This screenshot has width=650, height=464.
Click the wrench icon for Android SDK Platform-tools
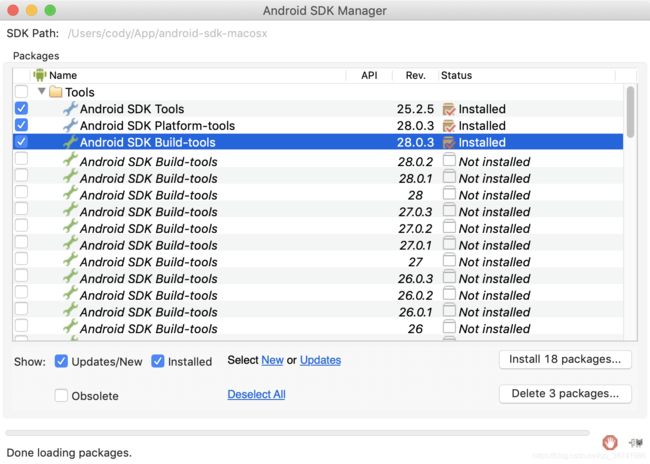[x=70, y=125]
